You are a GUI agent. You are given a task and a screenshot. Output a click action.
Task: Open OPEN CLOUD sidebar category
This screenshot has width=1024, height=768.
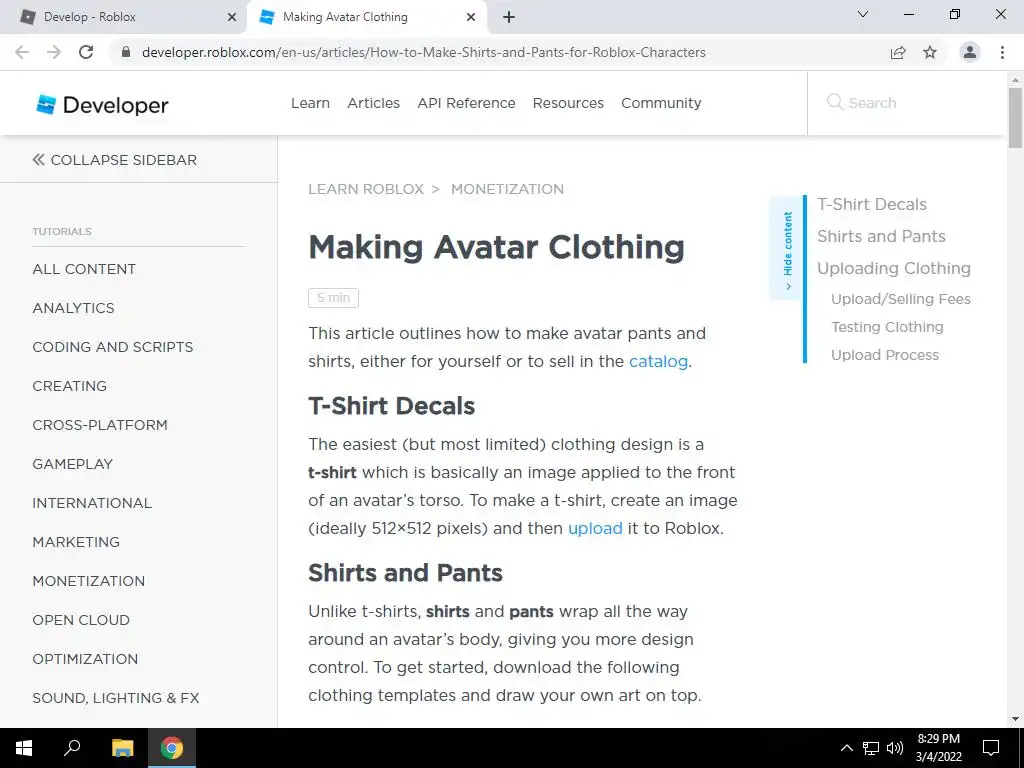(81, 620)
